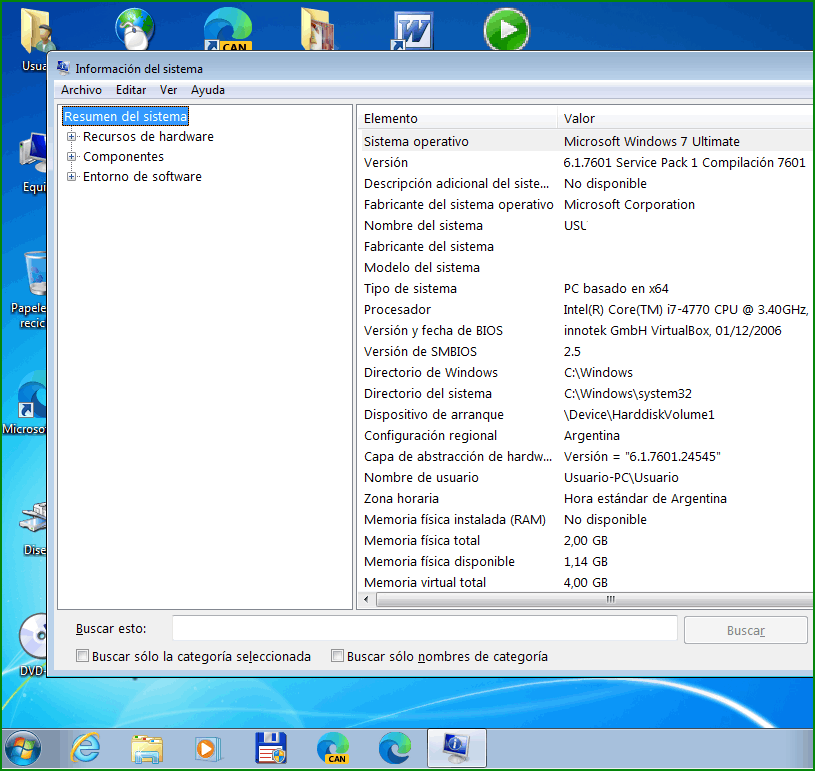This screenshot has height=771, width=815.
Task: Open the Microsoft Edge desktop shortcut
Action: pos(24,403)
